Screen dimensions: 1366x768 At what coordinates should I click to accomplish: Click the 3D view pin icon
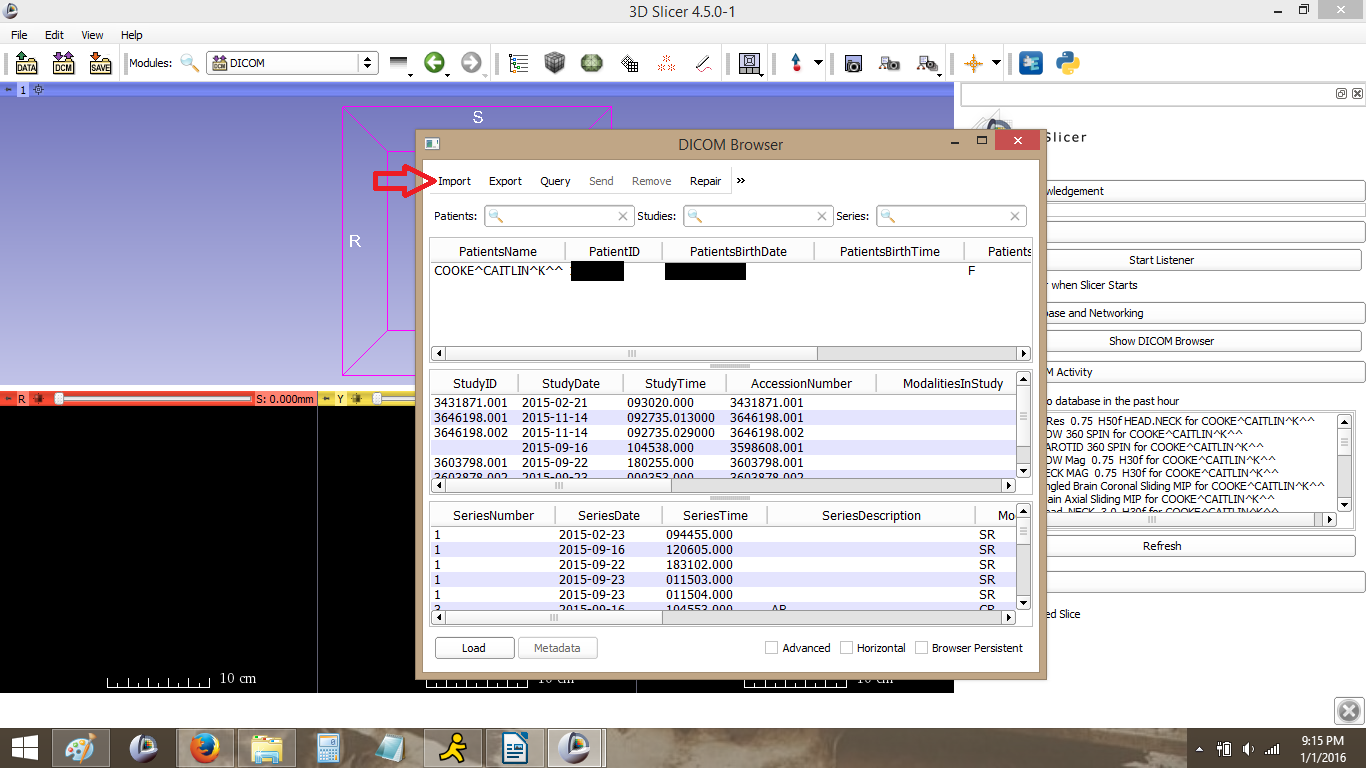(9, 90)
